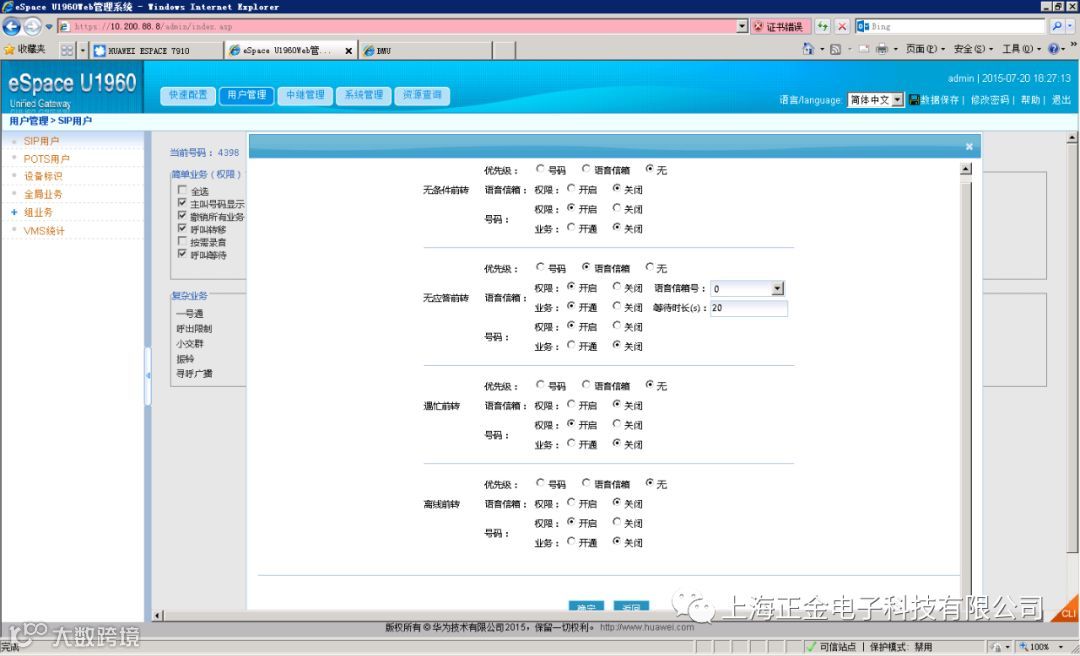Click the Bing search magnifier icon
The image size is (1080, 656).
click(x=1057, y=26)
